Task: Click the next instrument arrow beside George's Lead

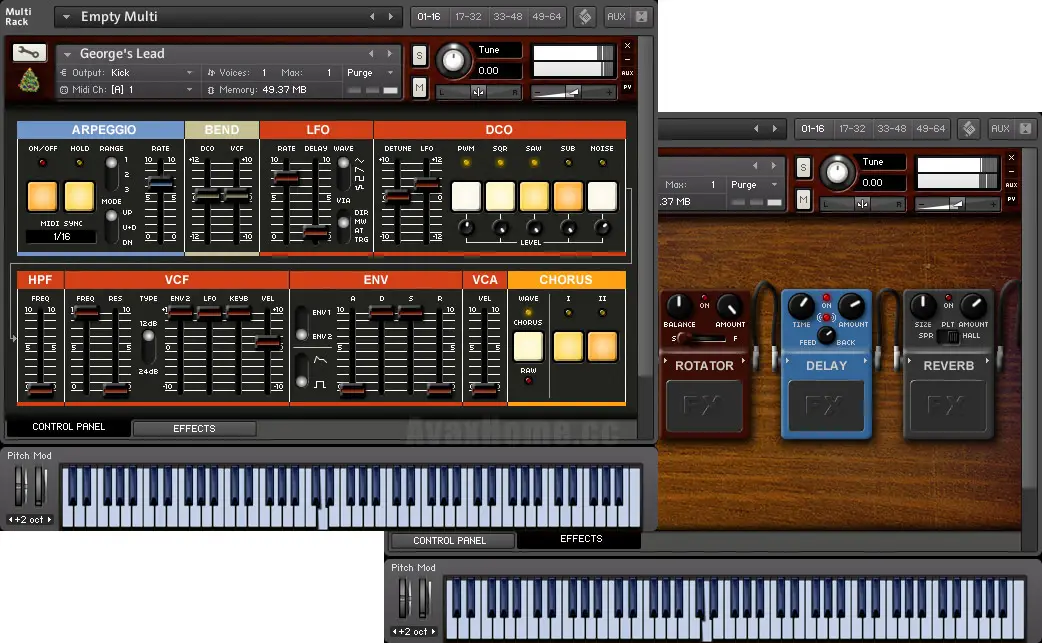Action: (x=390, y=53)
